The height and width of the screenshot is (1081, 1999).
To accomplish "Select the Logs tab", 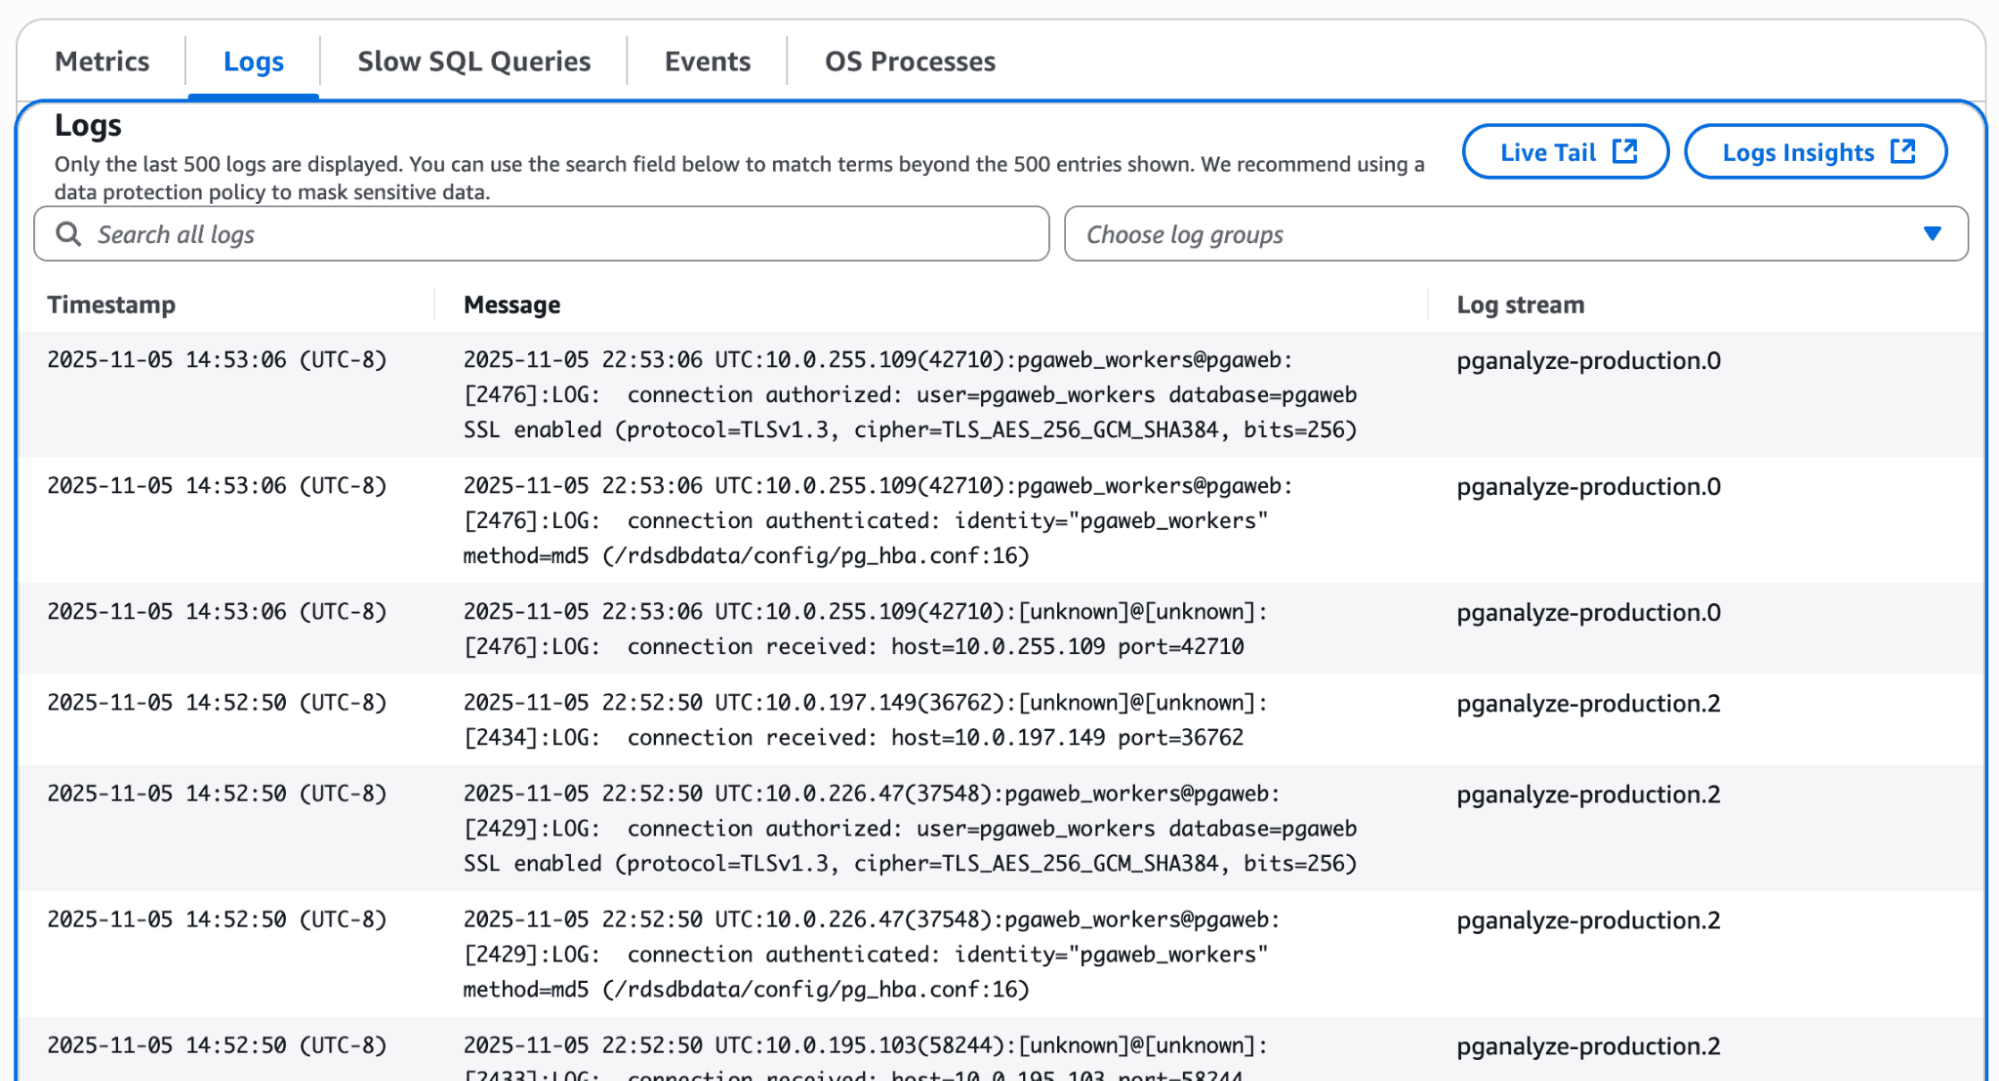I will 253,62.
